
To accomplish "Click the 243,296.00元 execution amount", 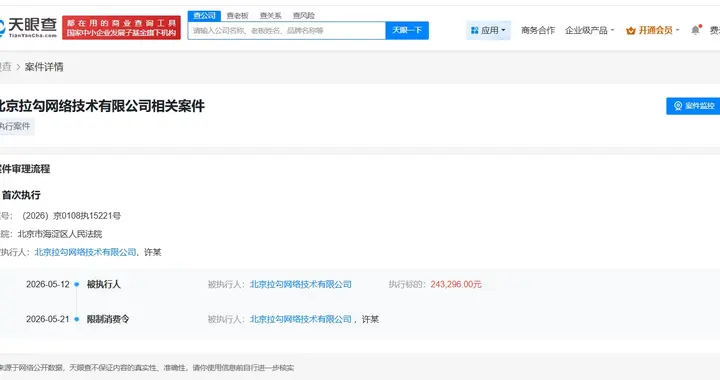I will coord(456,285).
